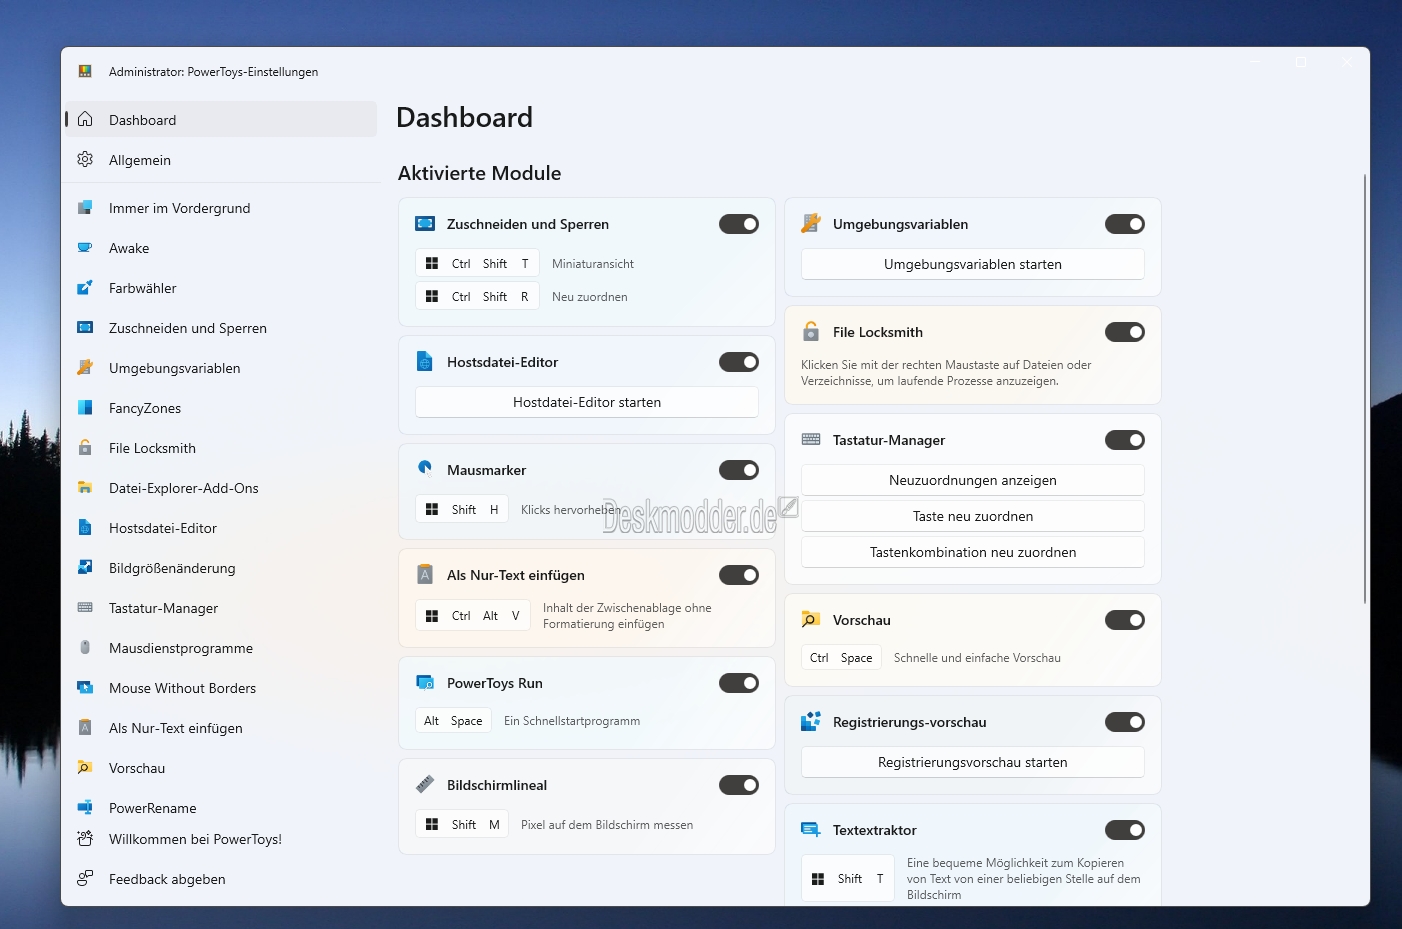Screen dimensions: 1402x929
Task: Toggle the PowerToys Run switch
Action: [x=738, y=683]
